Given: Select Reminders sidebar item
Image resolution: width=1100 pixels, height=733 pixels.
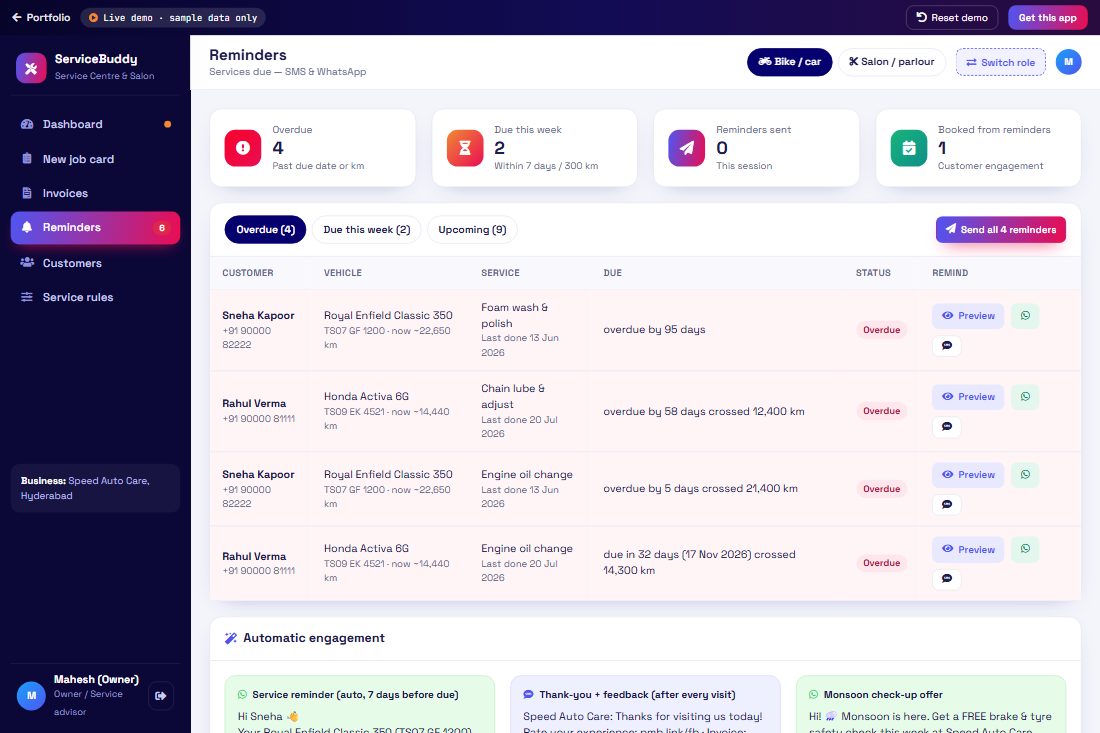Looking at the screenshot, I should click(95, 227).
